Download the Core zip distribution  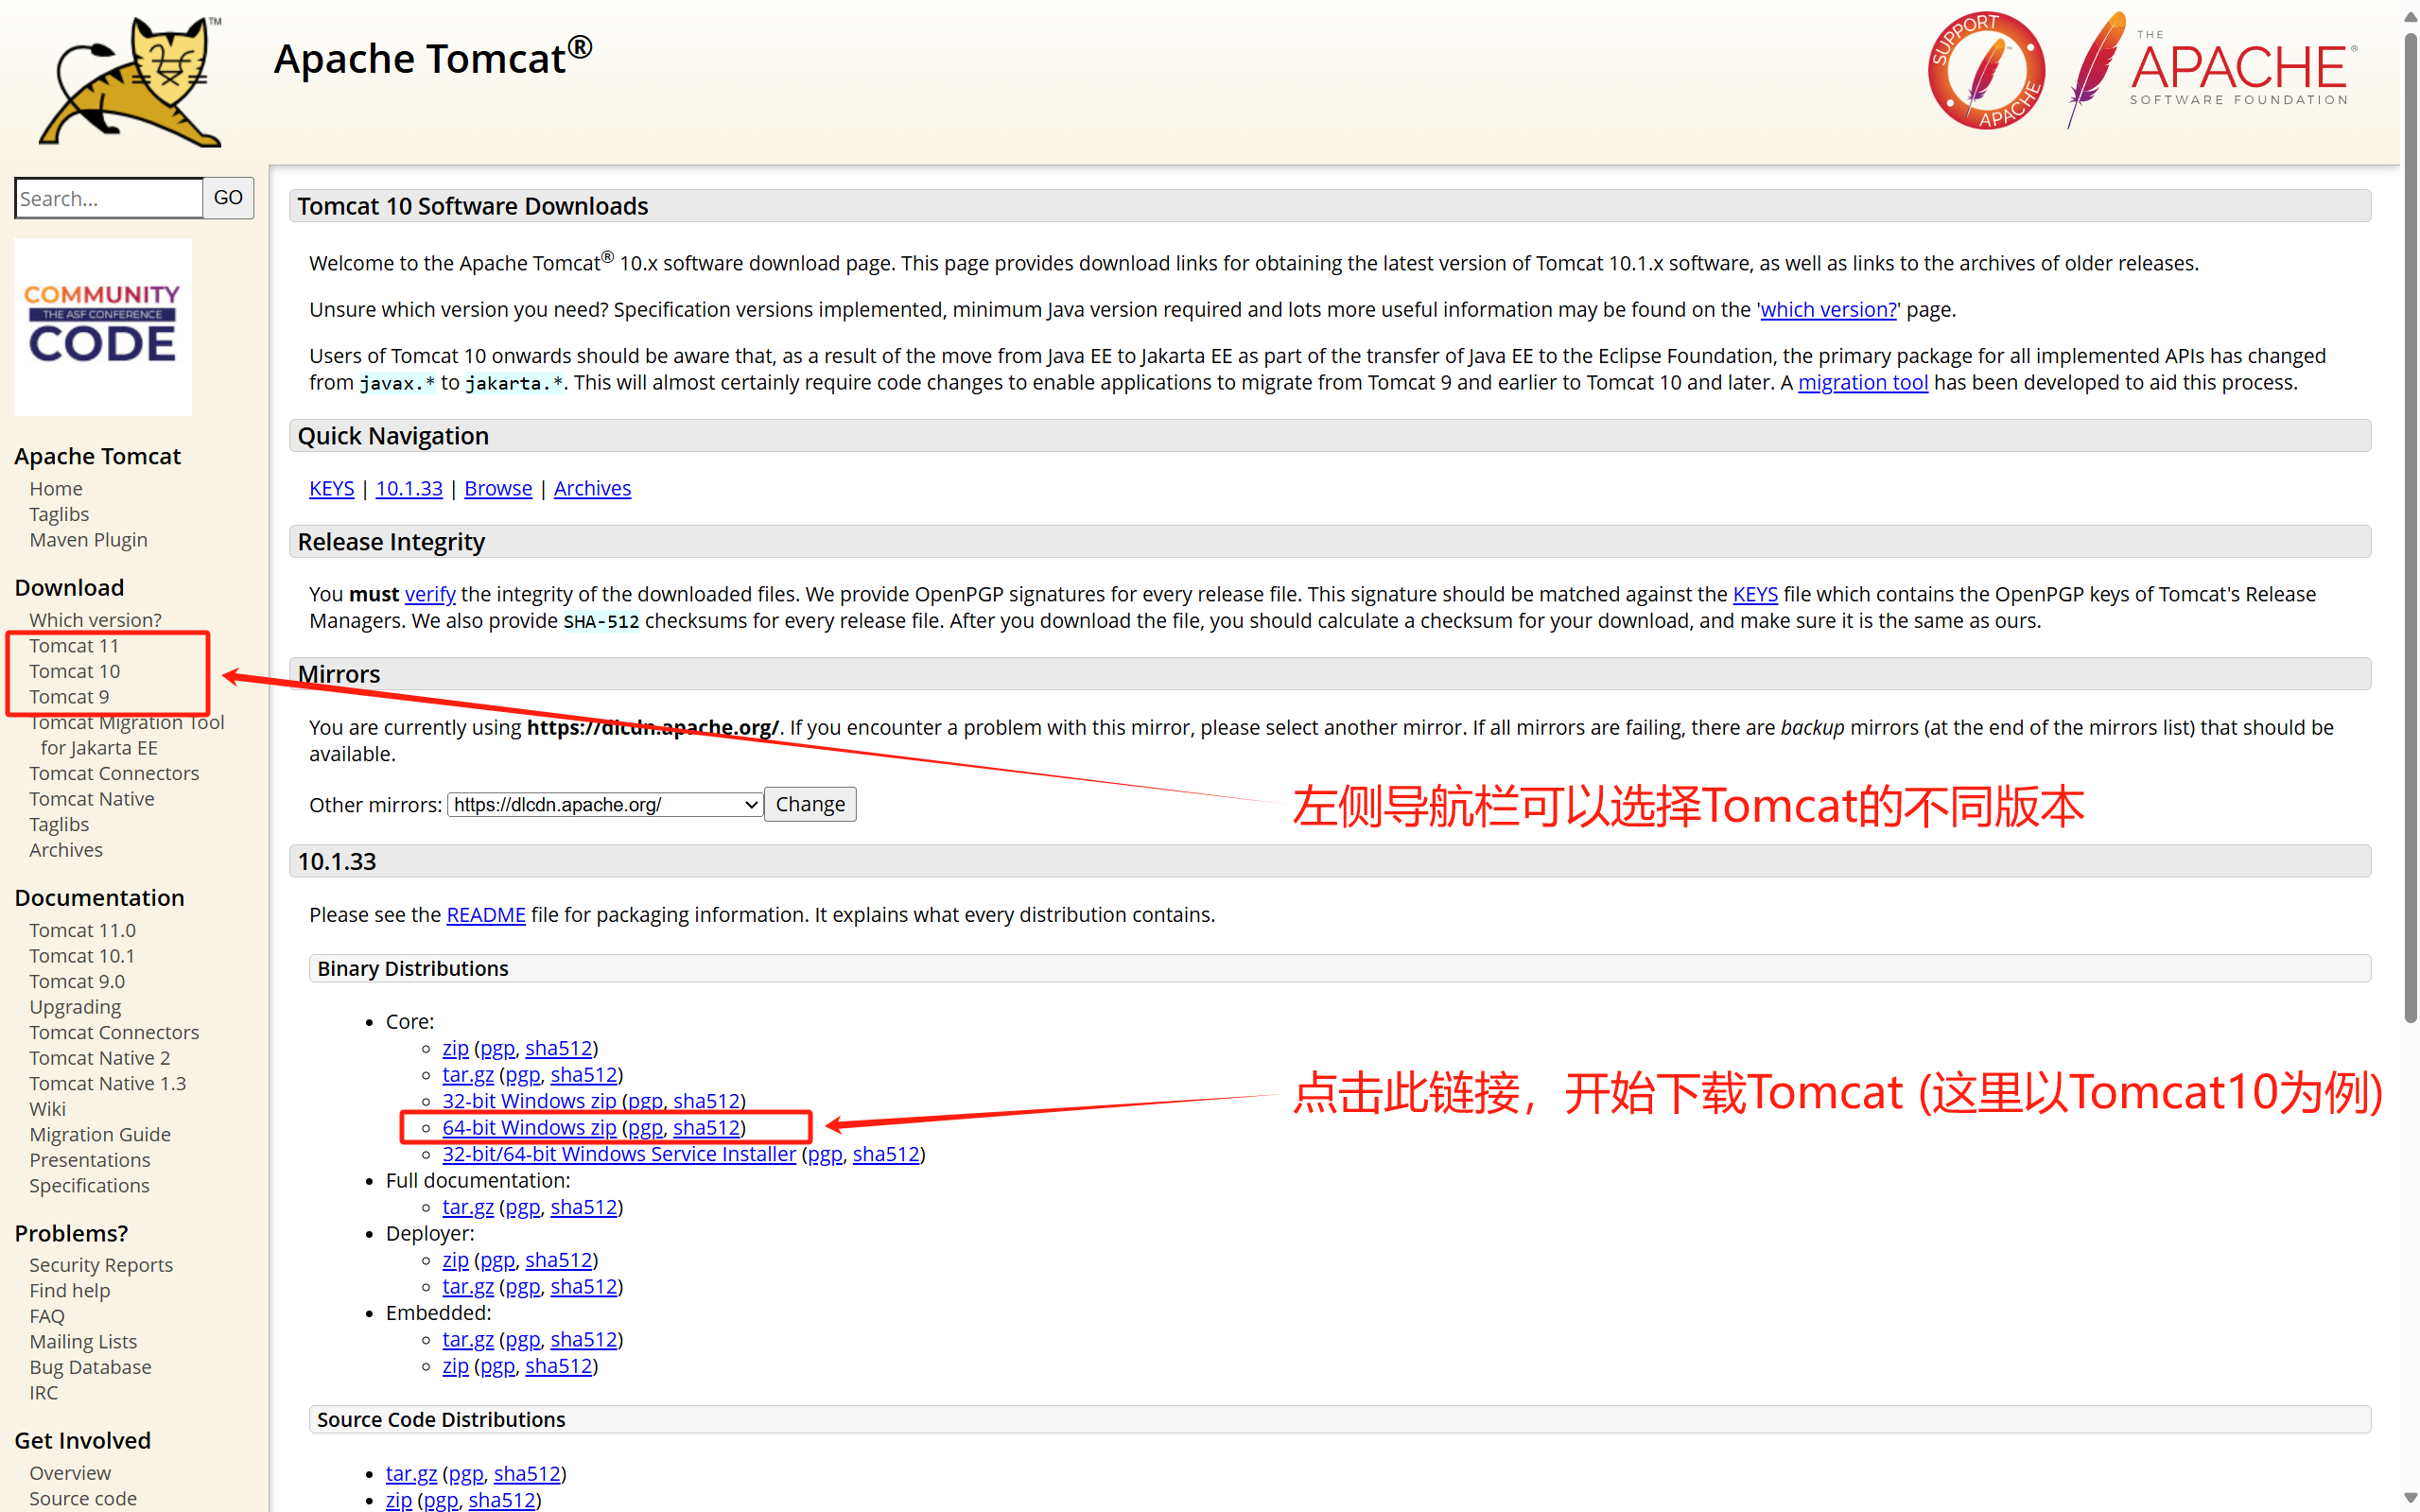coord(455,1048)
